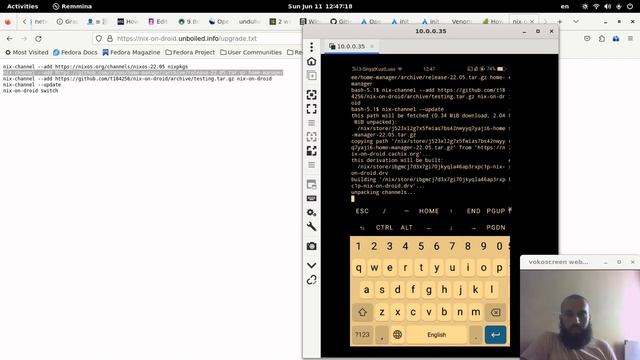The image size is (640, 360).
Task: Expand the Fedora Project bookmark folder
Action: point(190,52)
